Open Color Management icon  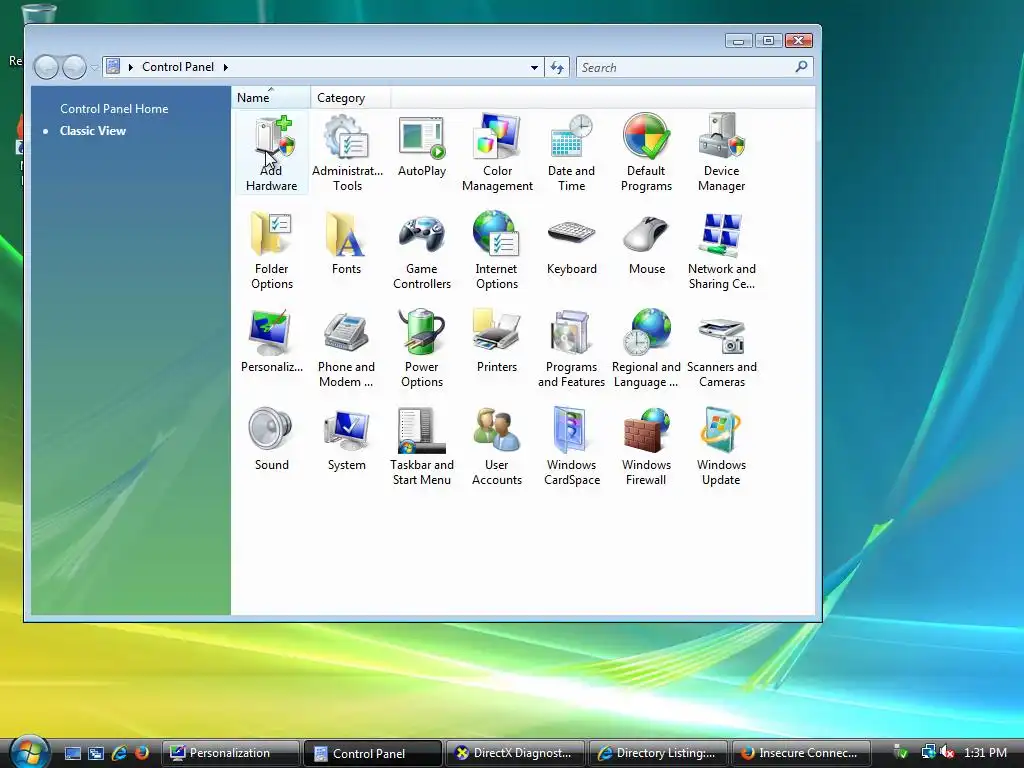(497, 153)
